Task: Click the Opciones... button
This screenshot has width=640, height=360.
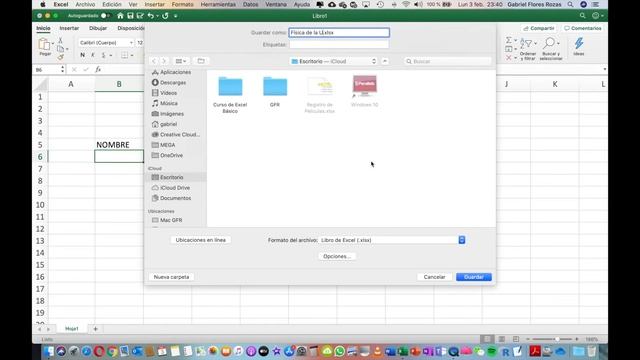Action: click(337, 256)
